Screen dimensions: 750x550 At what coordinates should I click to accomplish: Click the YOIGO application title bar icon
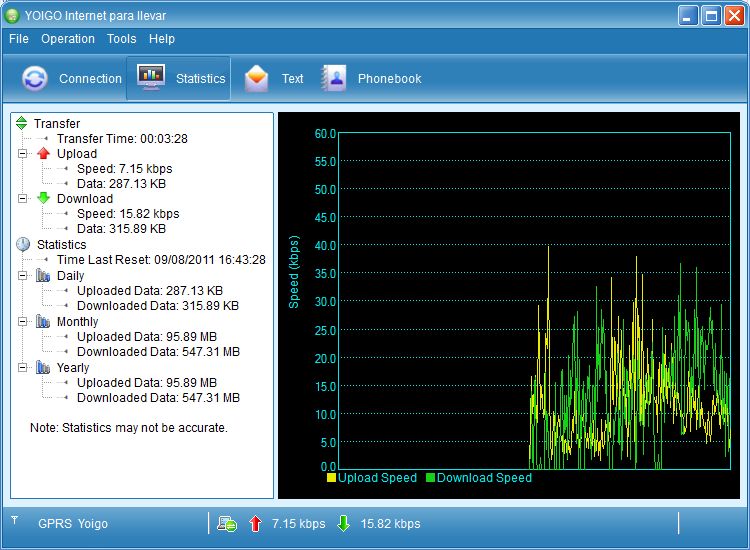click(11, 15)
